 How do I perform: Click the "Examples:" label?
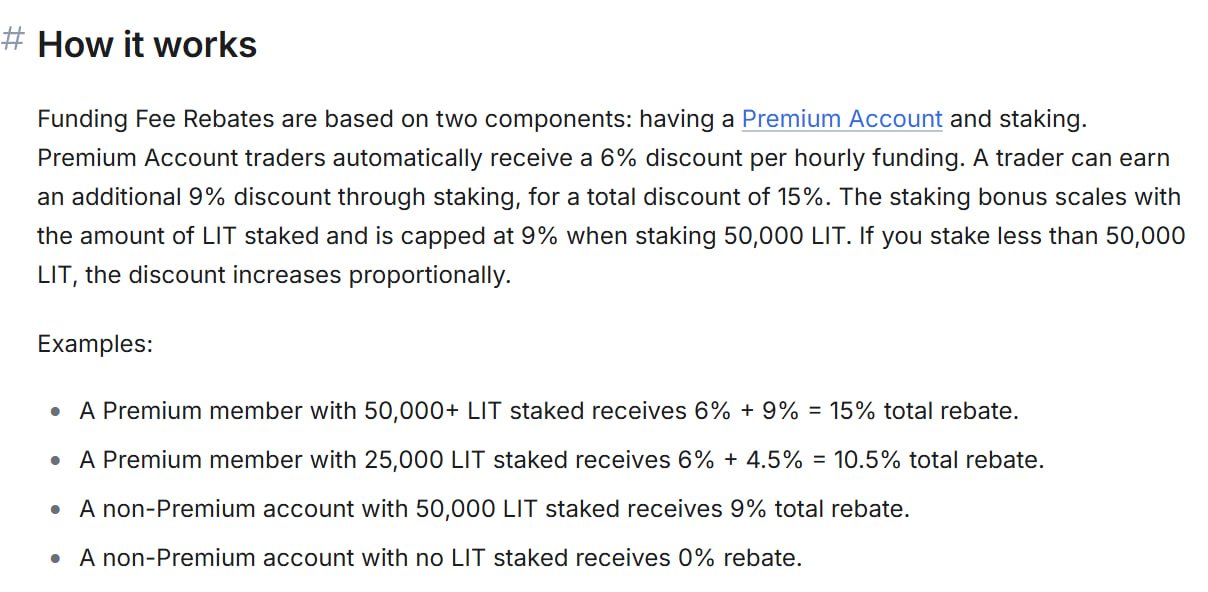pos(95,344)
